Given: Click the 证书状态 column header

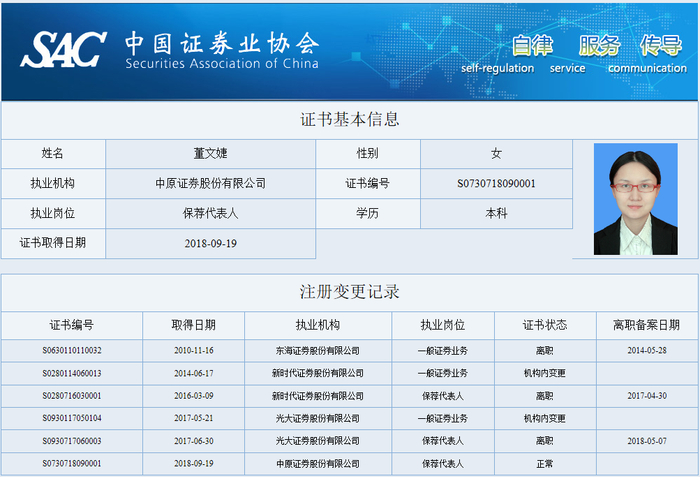Looking at the screenshot, I should point(545,325).
